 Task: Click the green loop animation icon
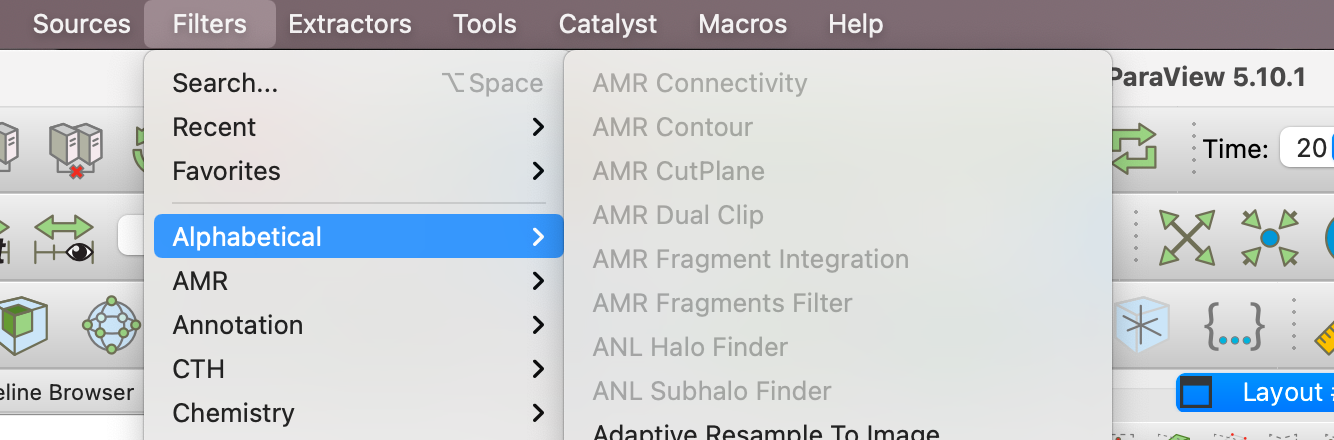(x=1133, y=150)
